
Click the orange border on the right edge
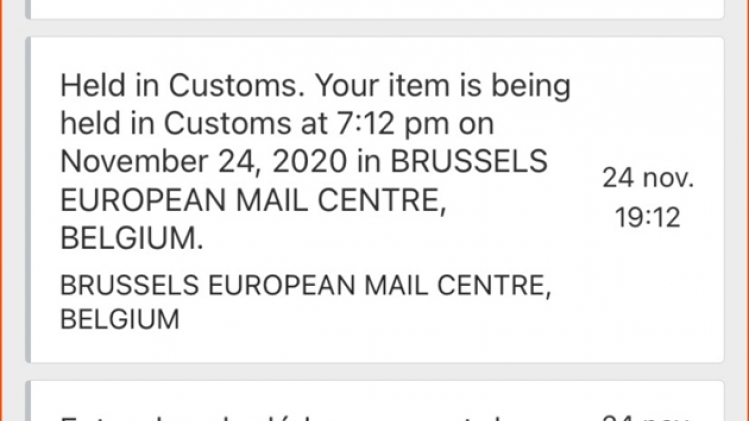744,200
